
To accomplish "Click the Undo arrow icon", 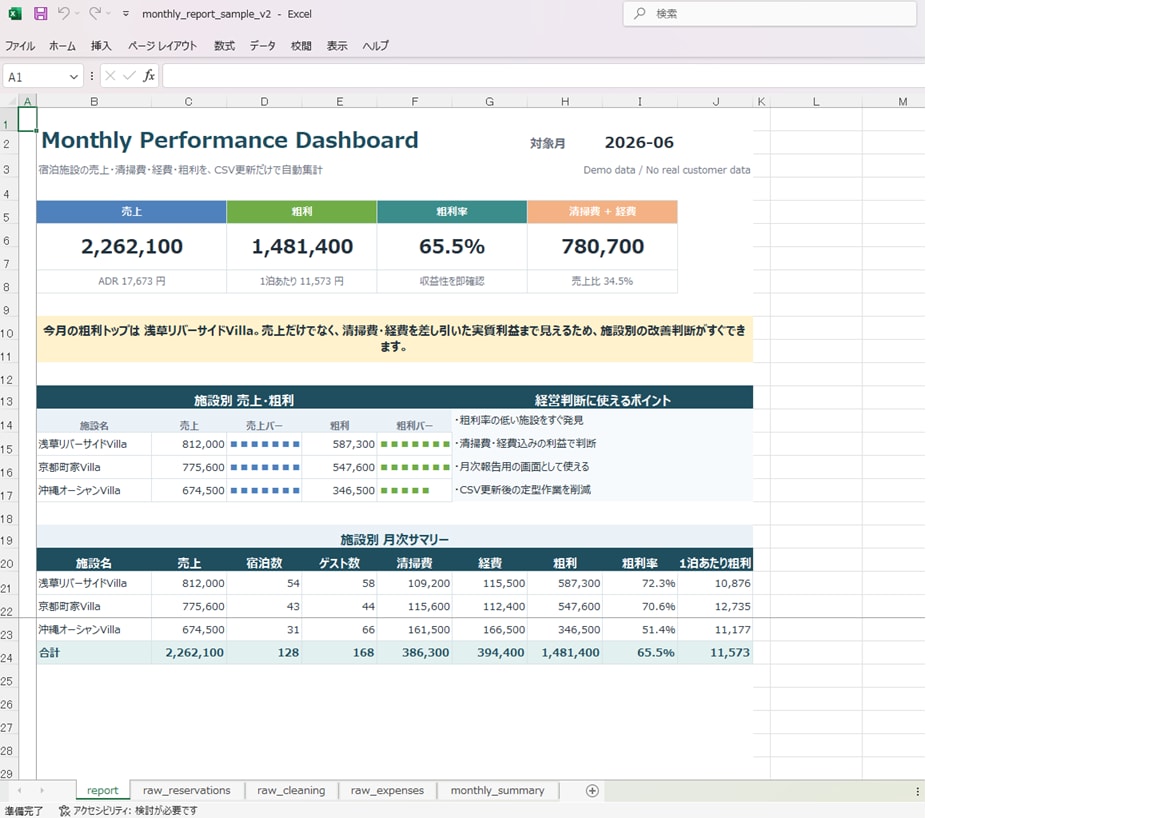I will click(x=63, y=13).
